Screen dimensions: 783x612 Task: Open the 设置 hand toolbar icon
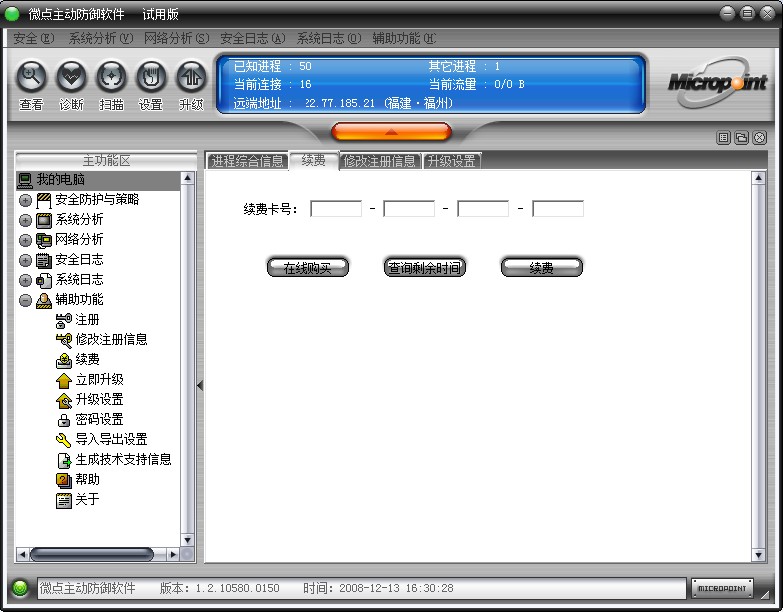pos(151,77)
